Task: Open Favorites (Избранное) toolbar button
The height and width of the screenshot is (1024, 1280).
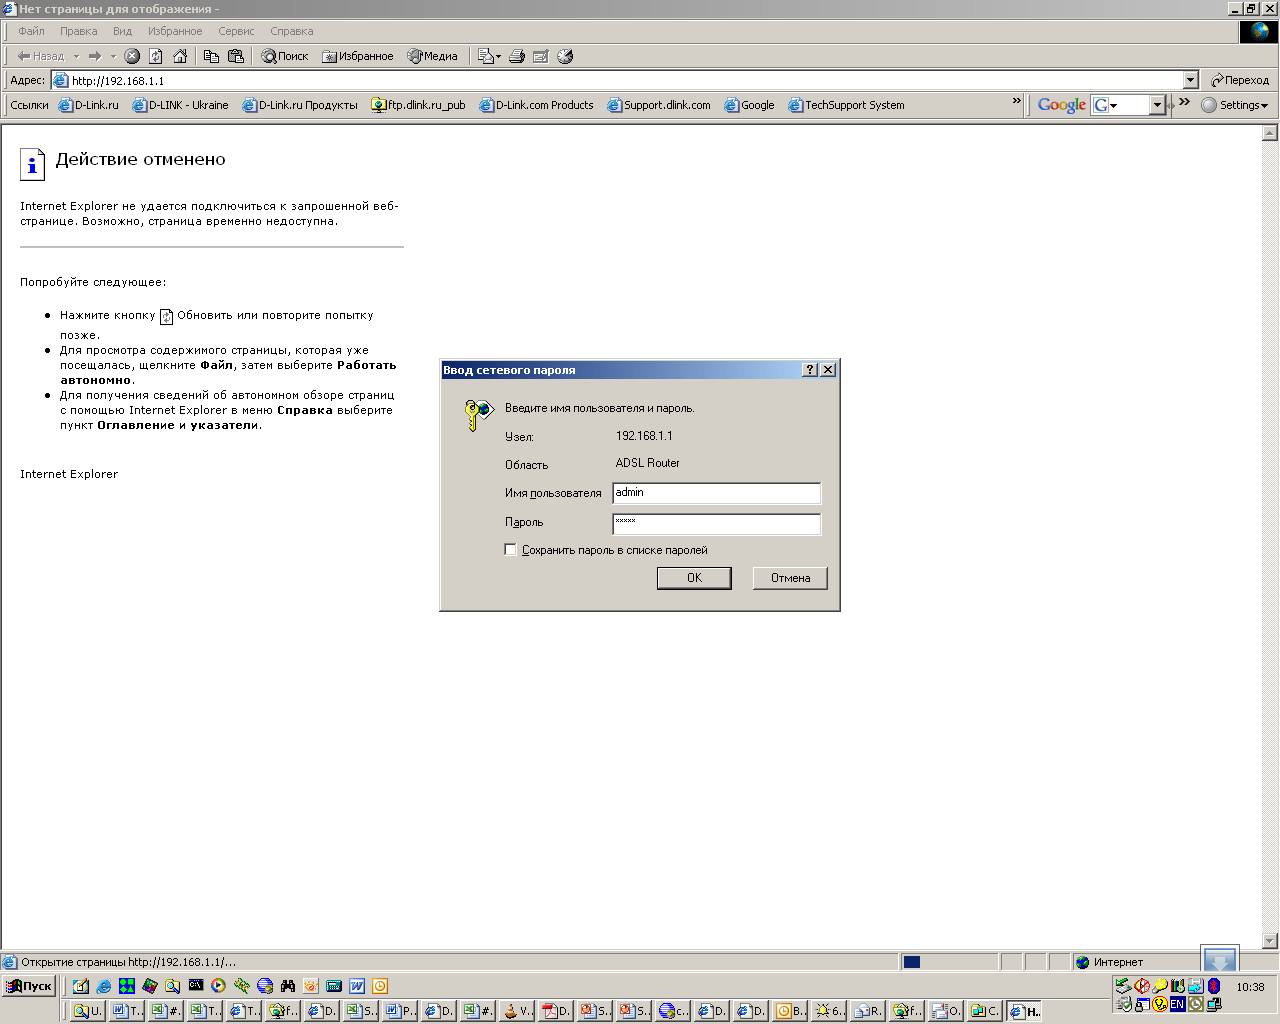Action: click(x=358, y=56)
